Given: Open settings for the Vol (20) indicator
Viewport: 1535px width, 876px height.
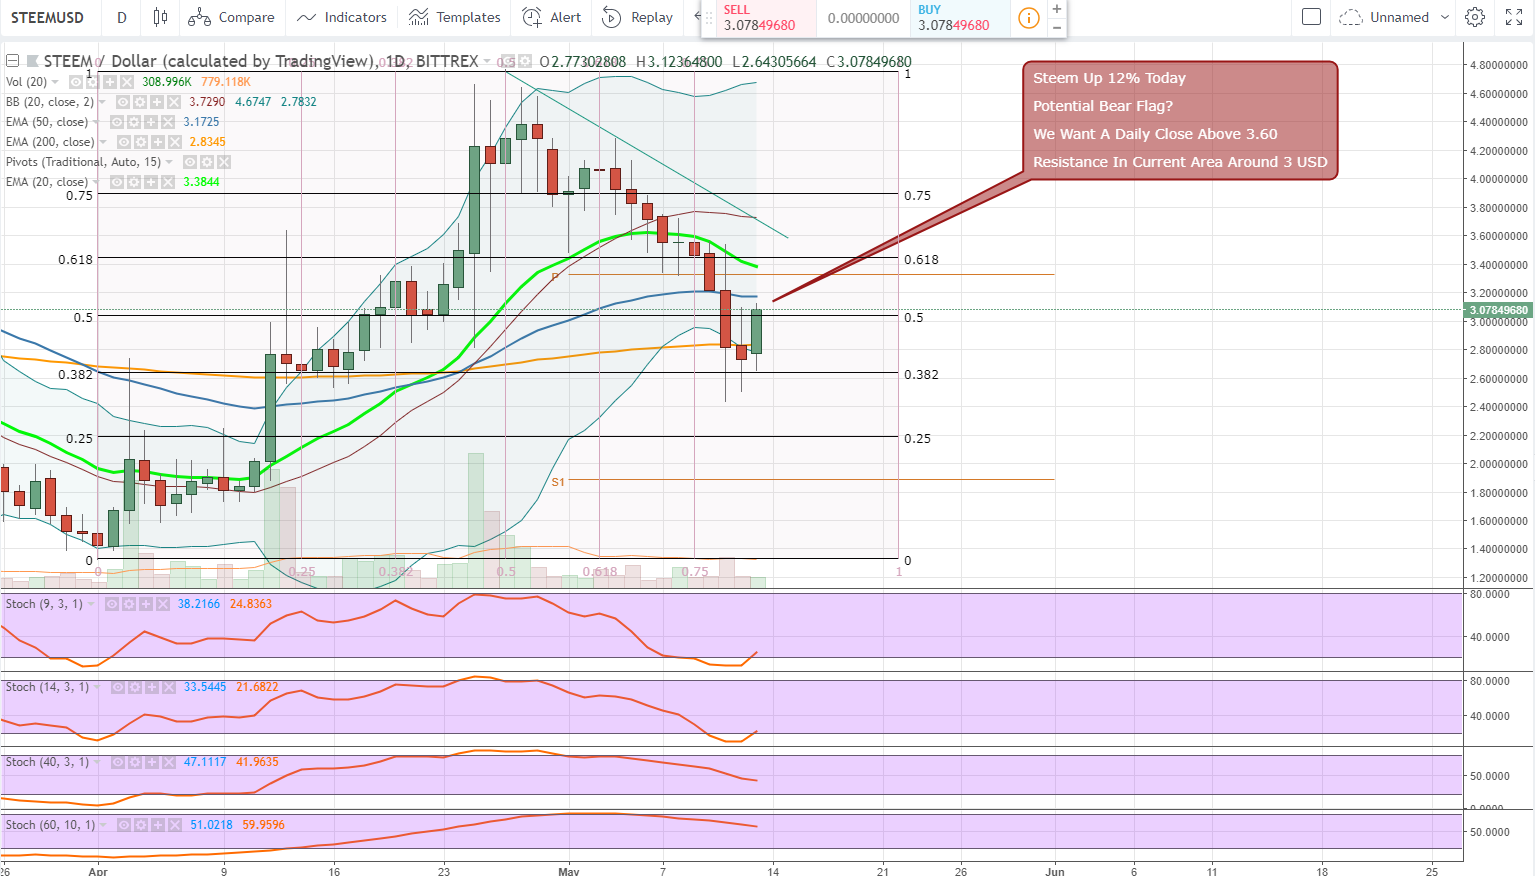Looking at the screenshot, I should click(93, 82).
